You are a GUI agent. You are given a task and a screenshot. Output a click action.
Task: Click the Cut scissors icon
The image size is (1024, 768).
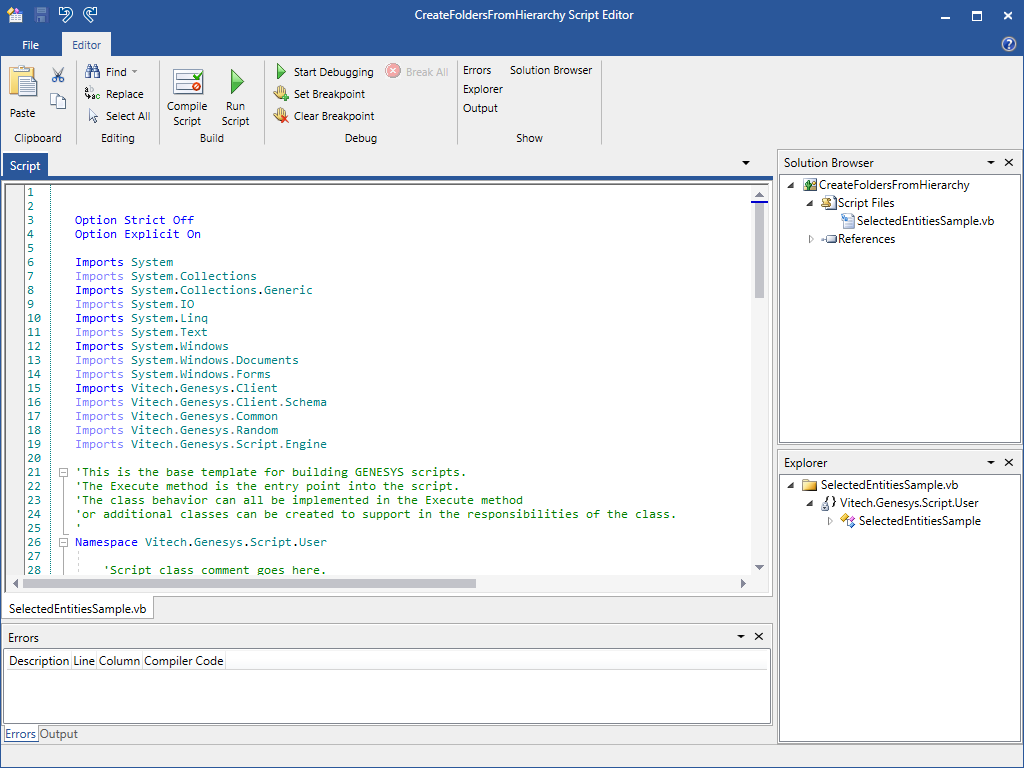(x=58, y=75)
